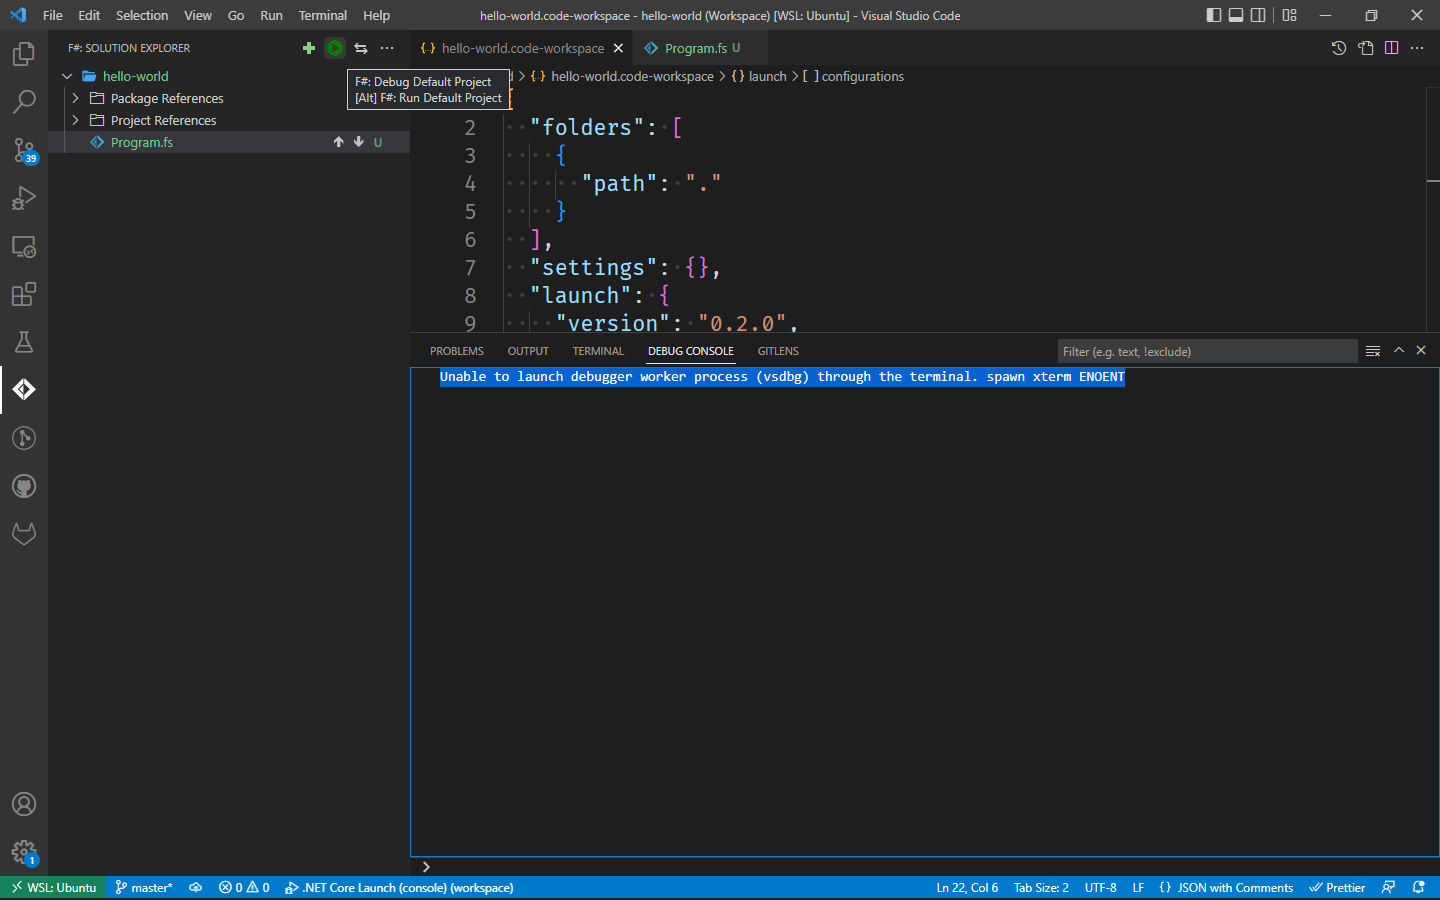Open the Extensions view
Image resolution: width=1440 pixels, height=900 pixels.
[24, 294]
